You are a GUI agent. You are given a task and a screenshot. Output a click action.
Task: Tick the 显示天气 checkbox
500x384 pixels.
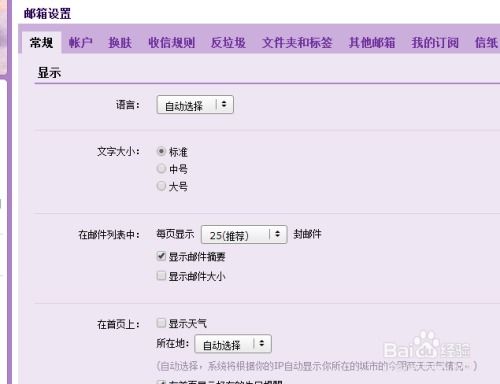click(161, 323)
